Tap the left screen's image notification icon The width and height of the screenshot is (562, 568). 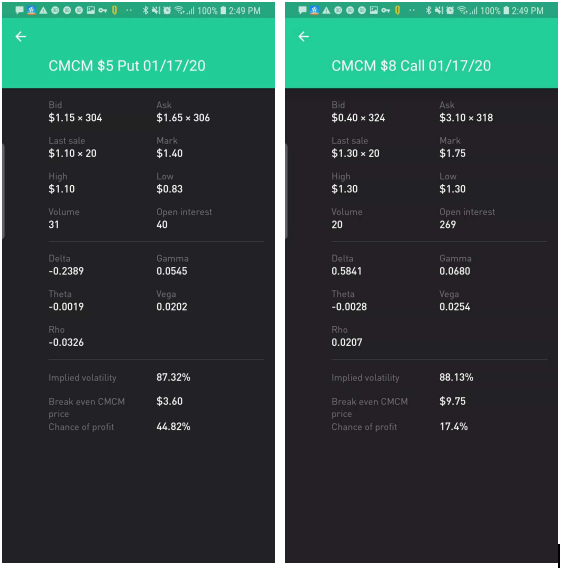[91, 11]
